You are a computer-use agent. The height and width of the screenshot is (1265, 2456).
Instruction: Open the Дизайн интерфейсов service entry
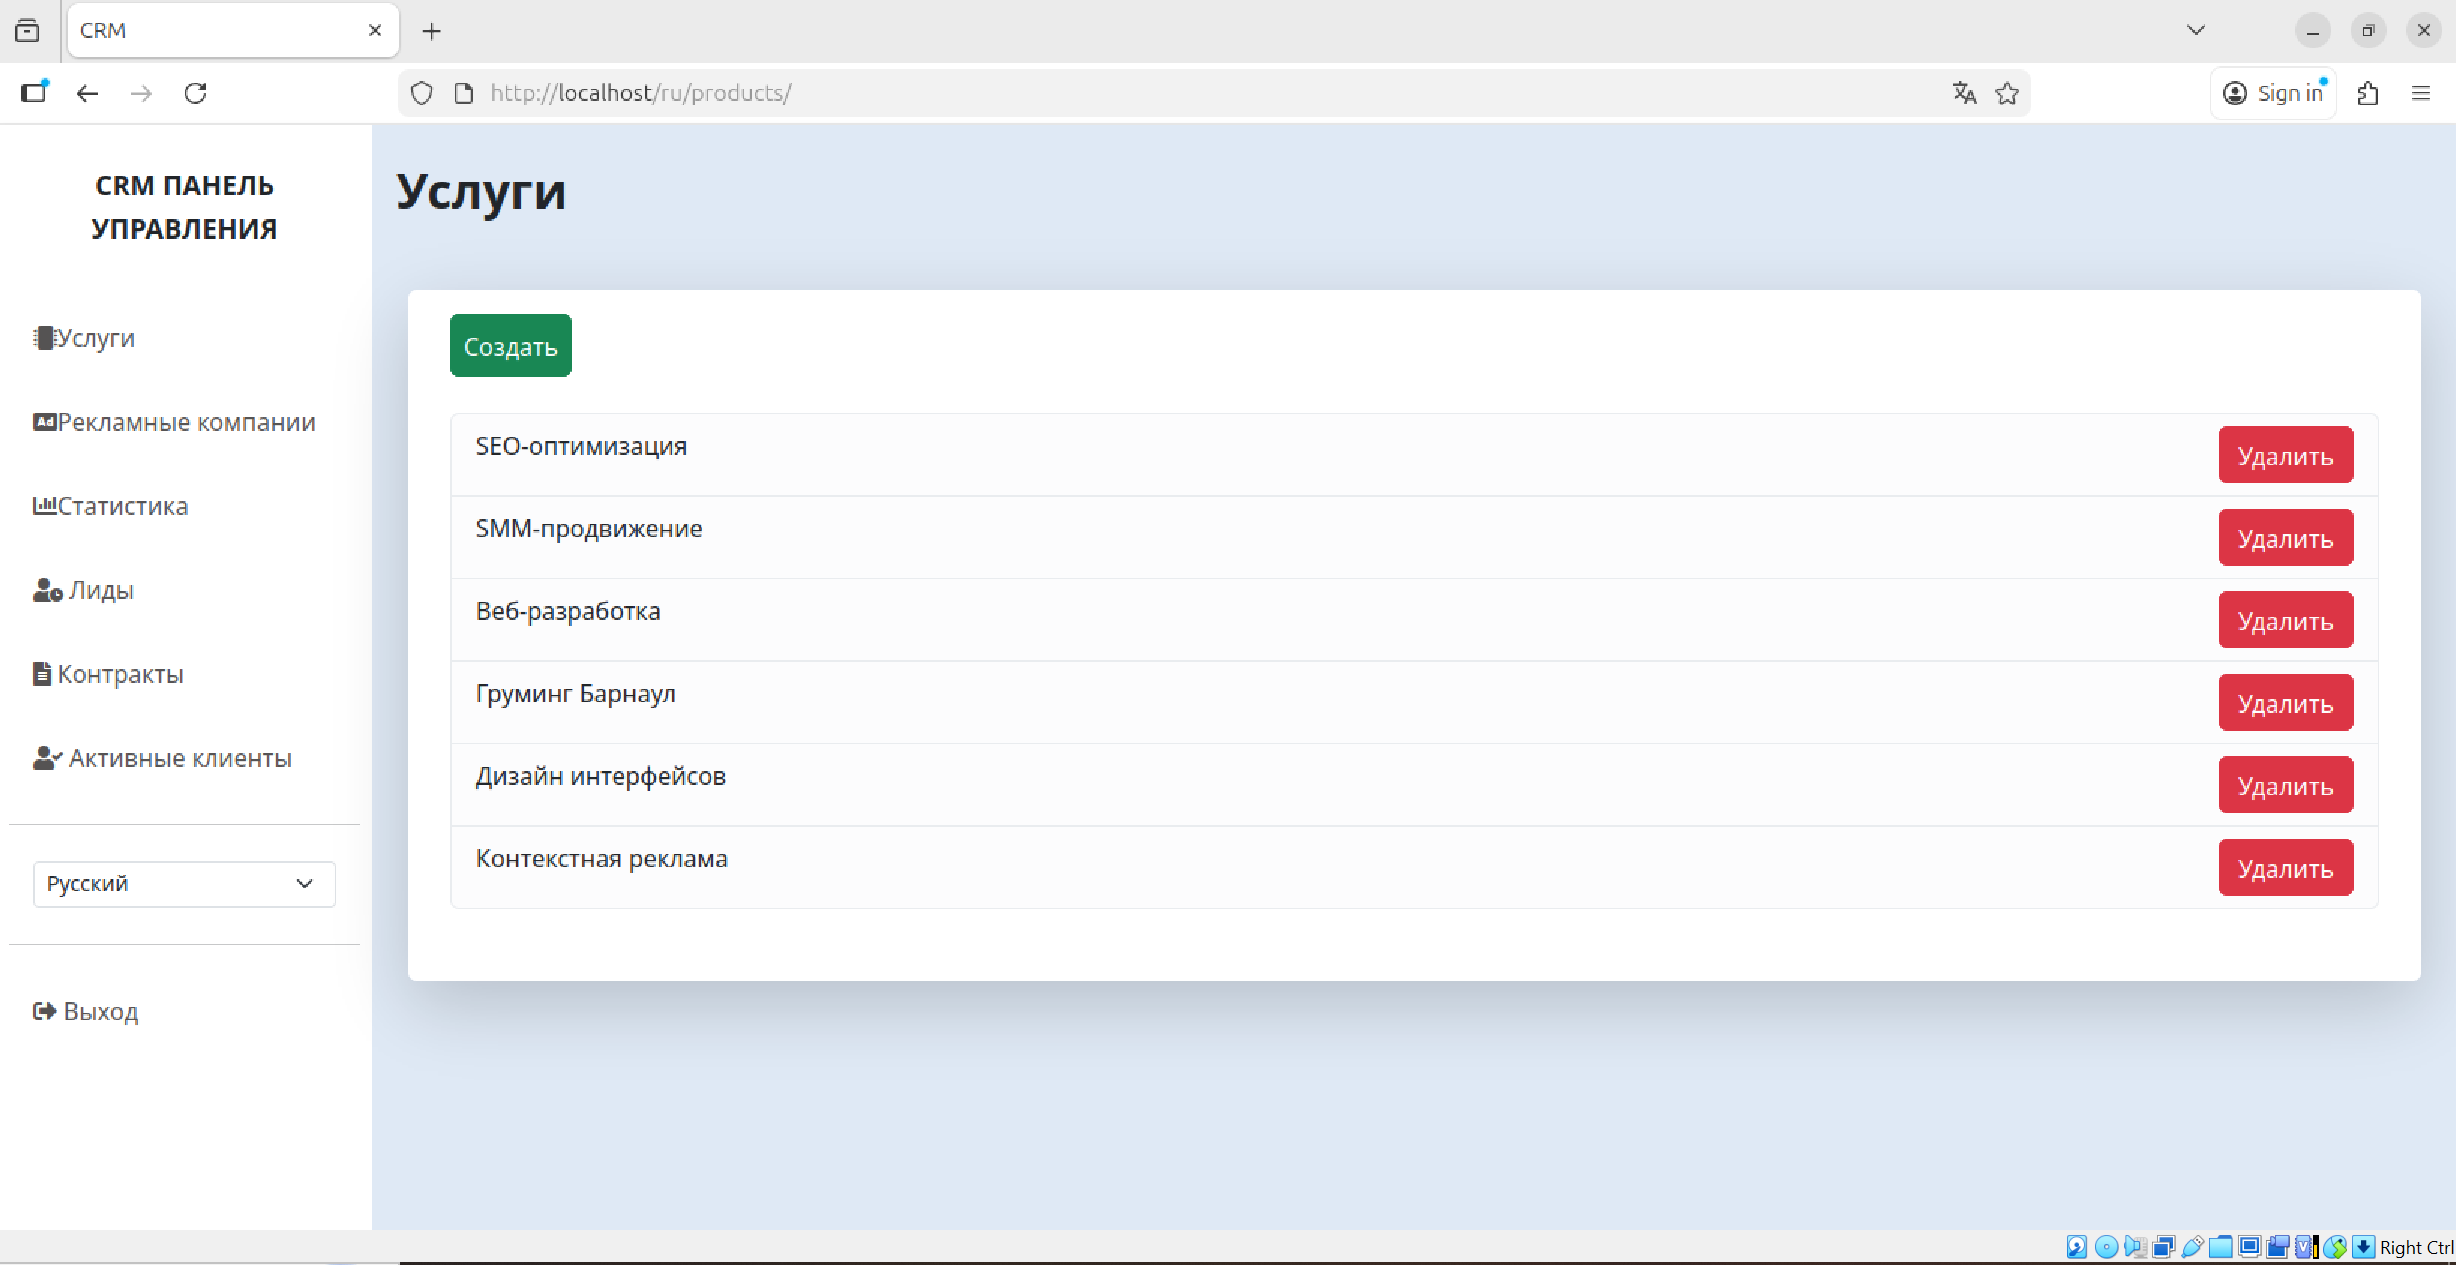(x=601, y=776)
